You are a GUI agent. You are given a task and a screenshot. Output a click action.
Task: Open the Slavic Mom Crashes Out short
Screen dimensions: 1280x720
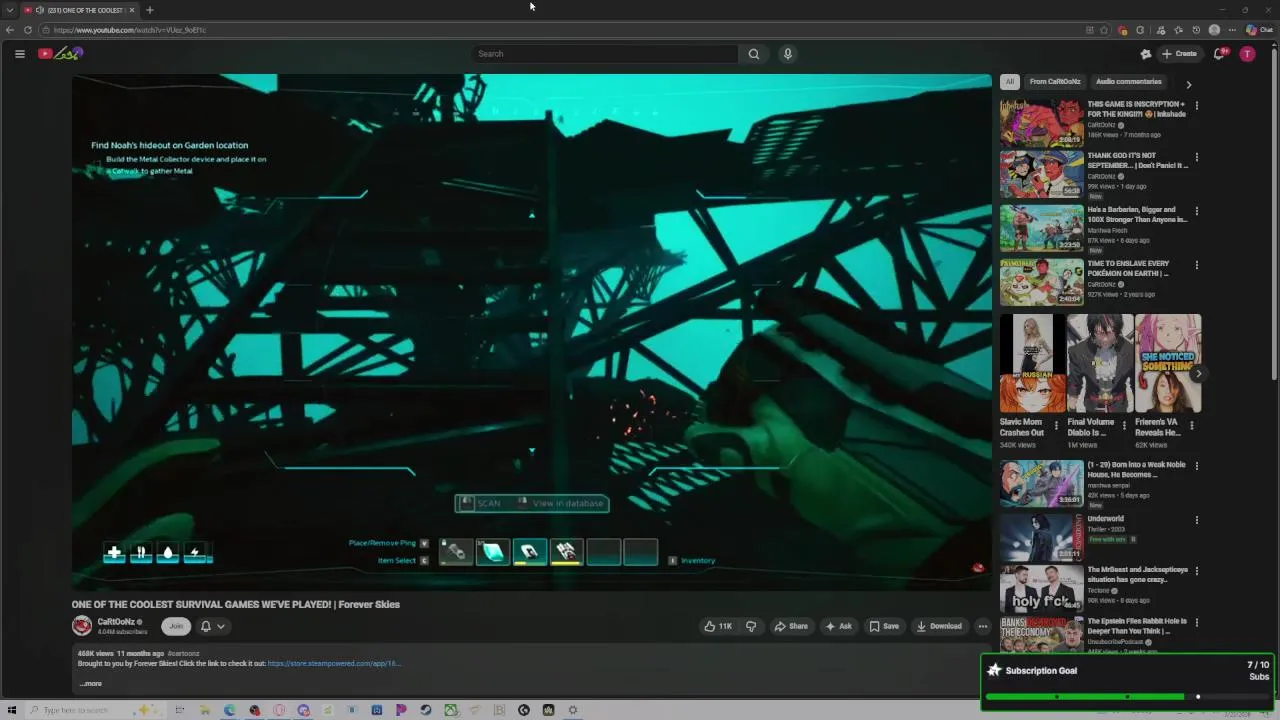tap(1032, 364)
